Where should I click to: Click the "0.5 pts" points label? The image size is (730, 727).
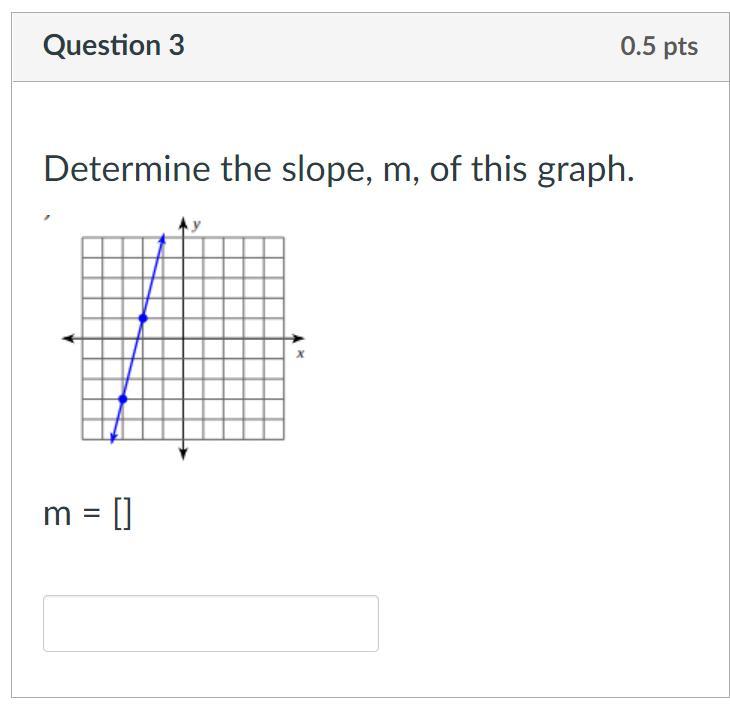(x=658, y=46)
